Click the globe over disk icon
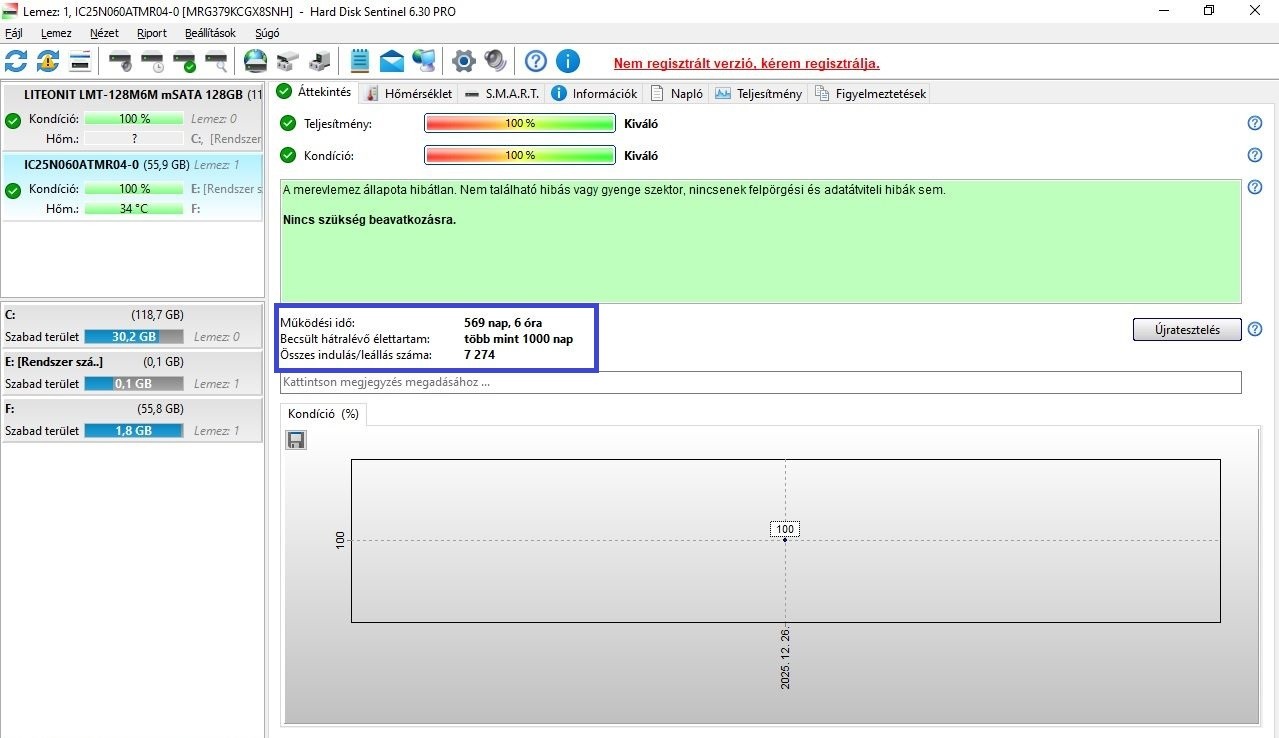Image resolution: width=1279 pixels, height=738 pixels. click(256, 61)
